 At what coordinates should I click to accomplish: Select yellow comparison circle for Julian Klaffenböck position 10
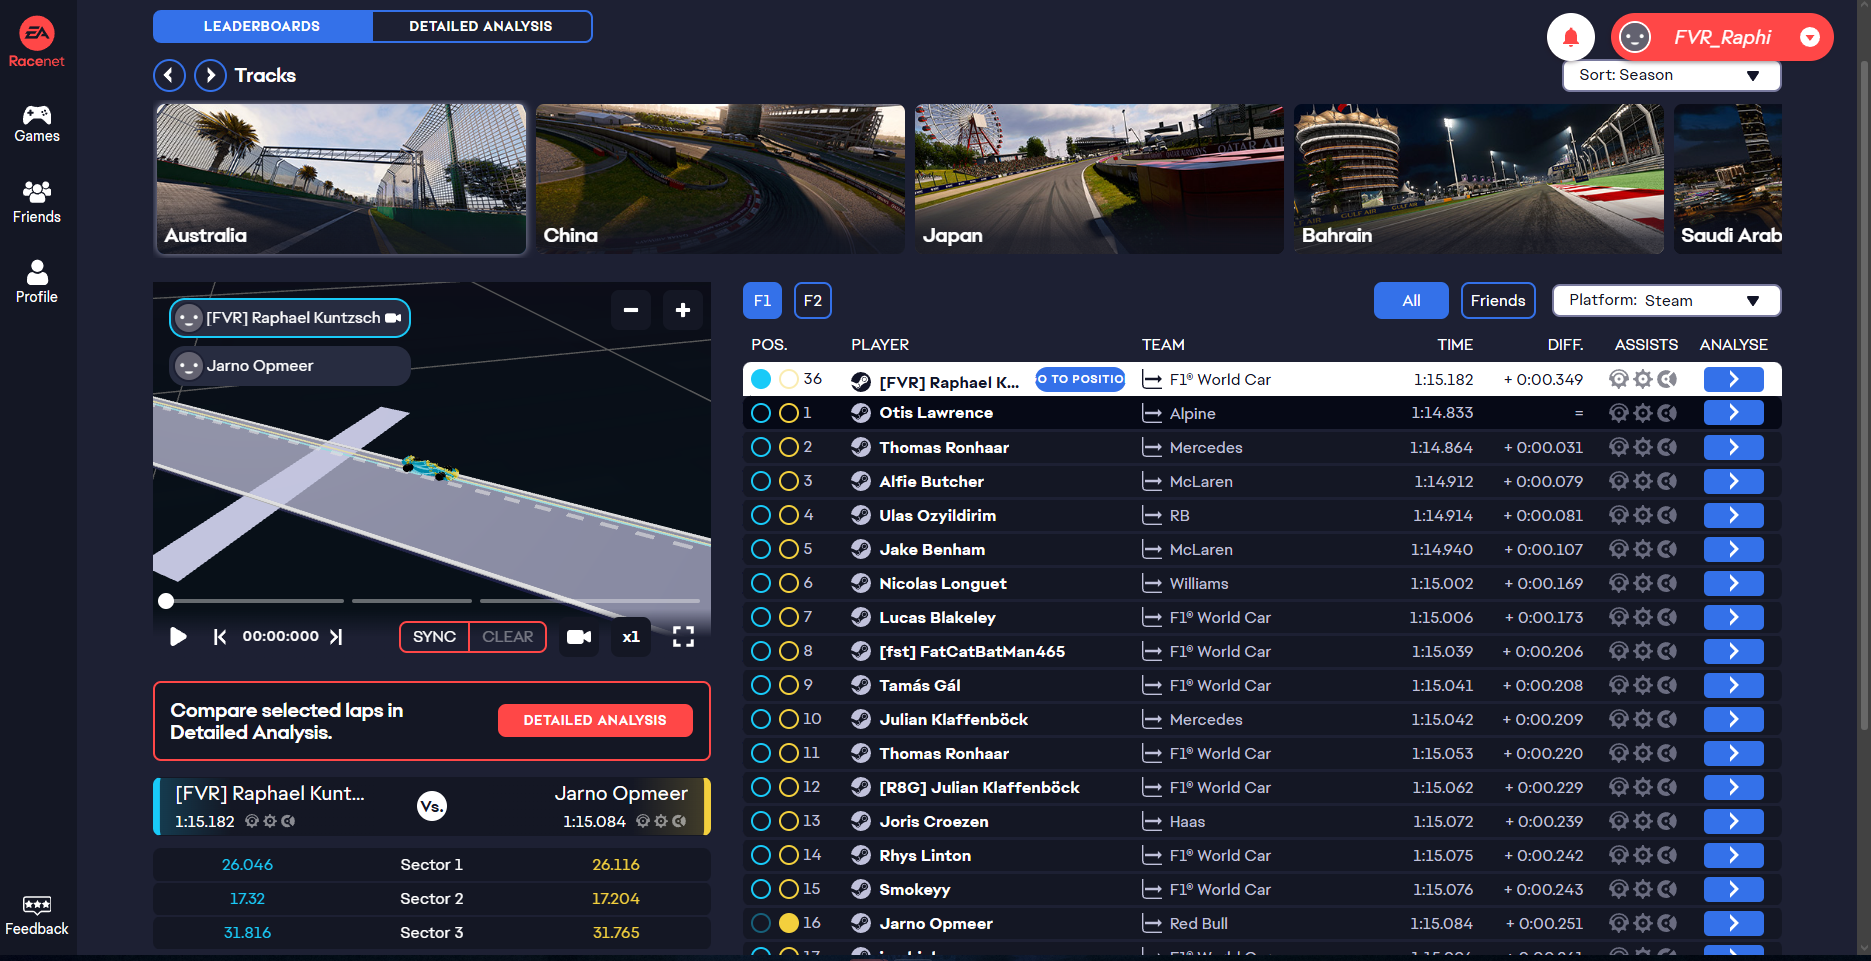point(789,719)
